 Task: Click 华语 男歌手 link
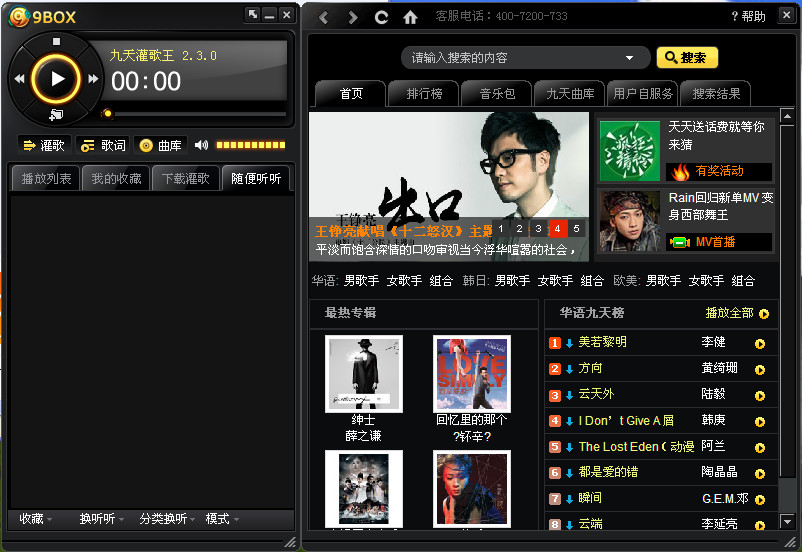pyautogui.click(x=362, y=281)
